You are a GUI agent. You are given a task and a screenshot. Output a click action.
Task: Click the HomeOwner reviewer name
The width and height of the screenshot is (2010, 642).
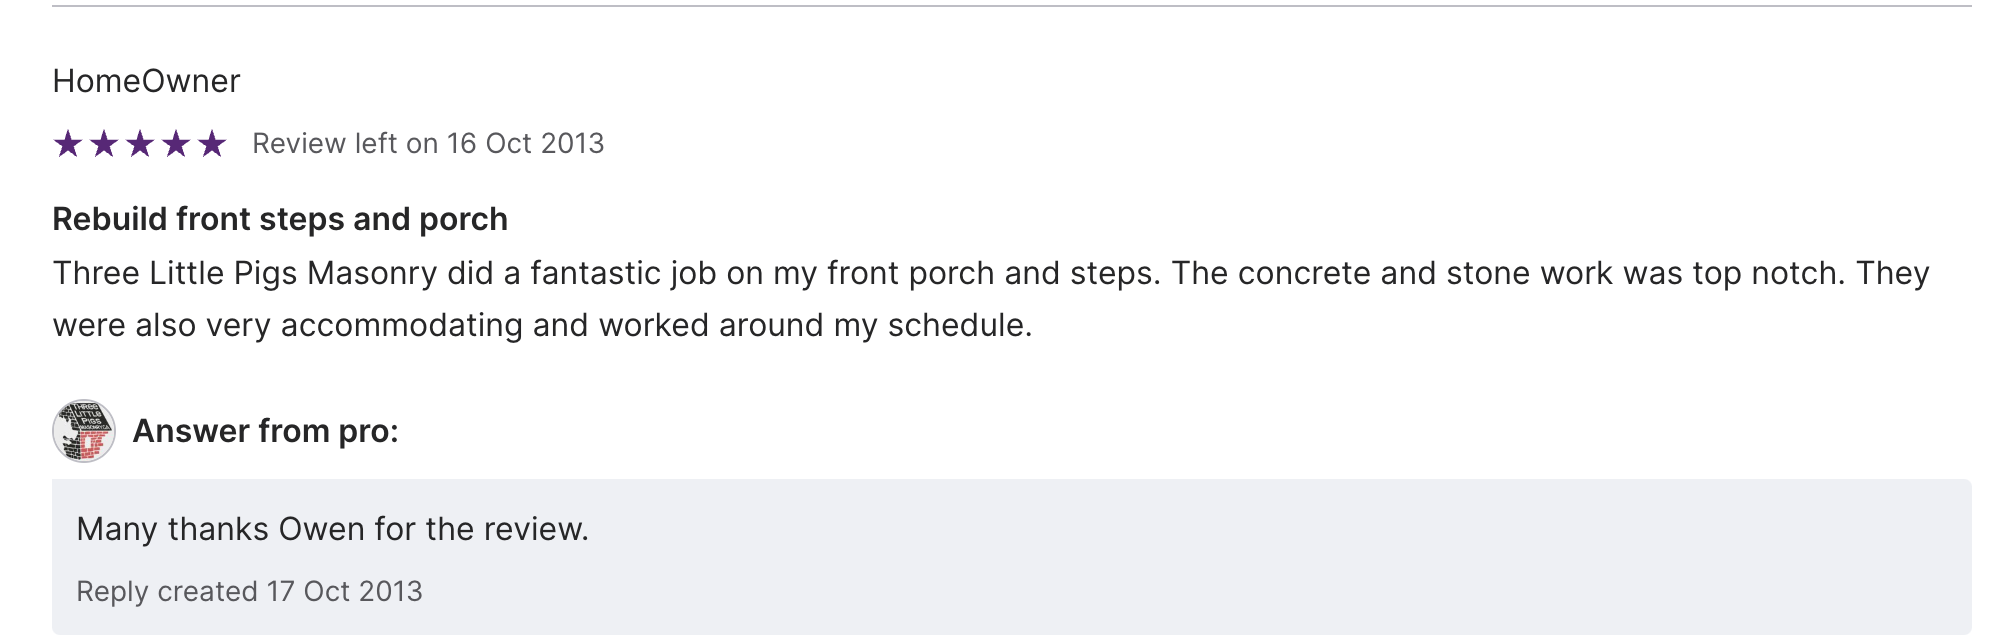click(x=146, y=81)
